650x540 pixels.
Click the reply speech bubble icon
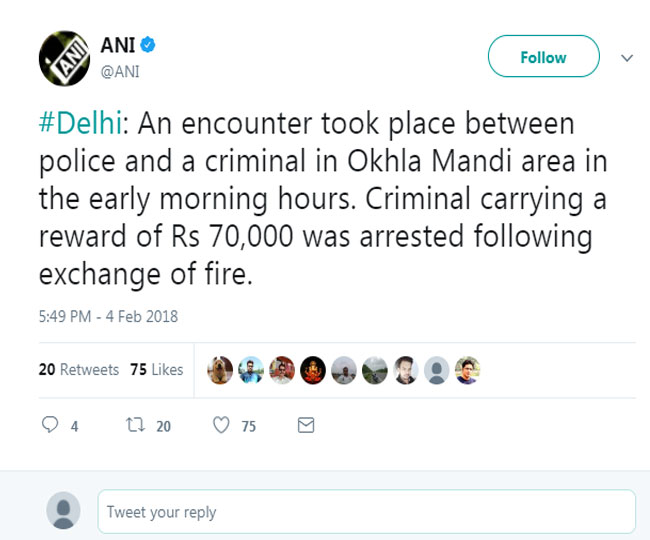coord(50,424)
